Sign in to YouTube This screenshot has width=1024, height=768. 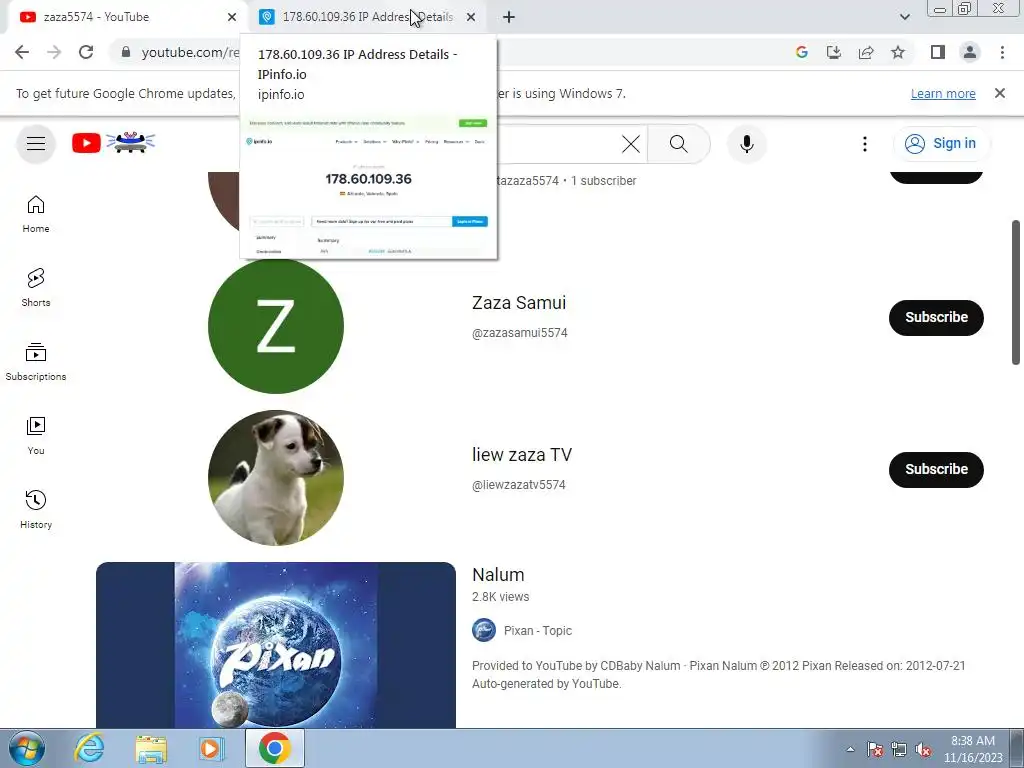click(940, 144)
